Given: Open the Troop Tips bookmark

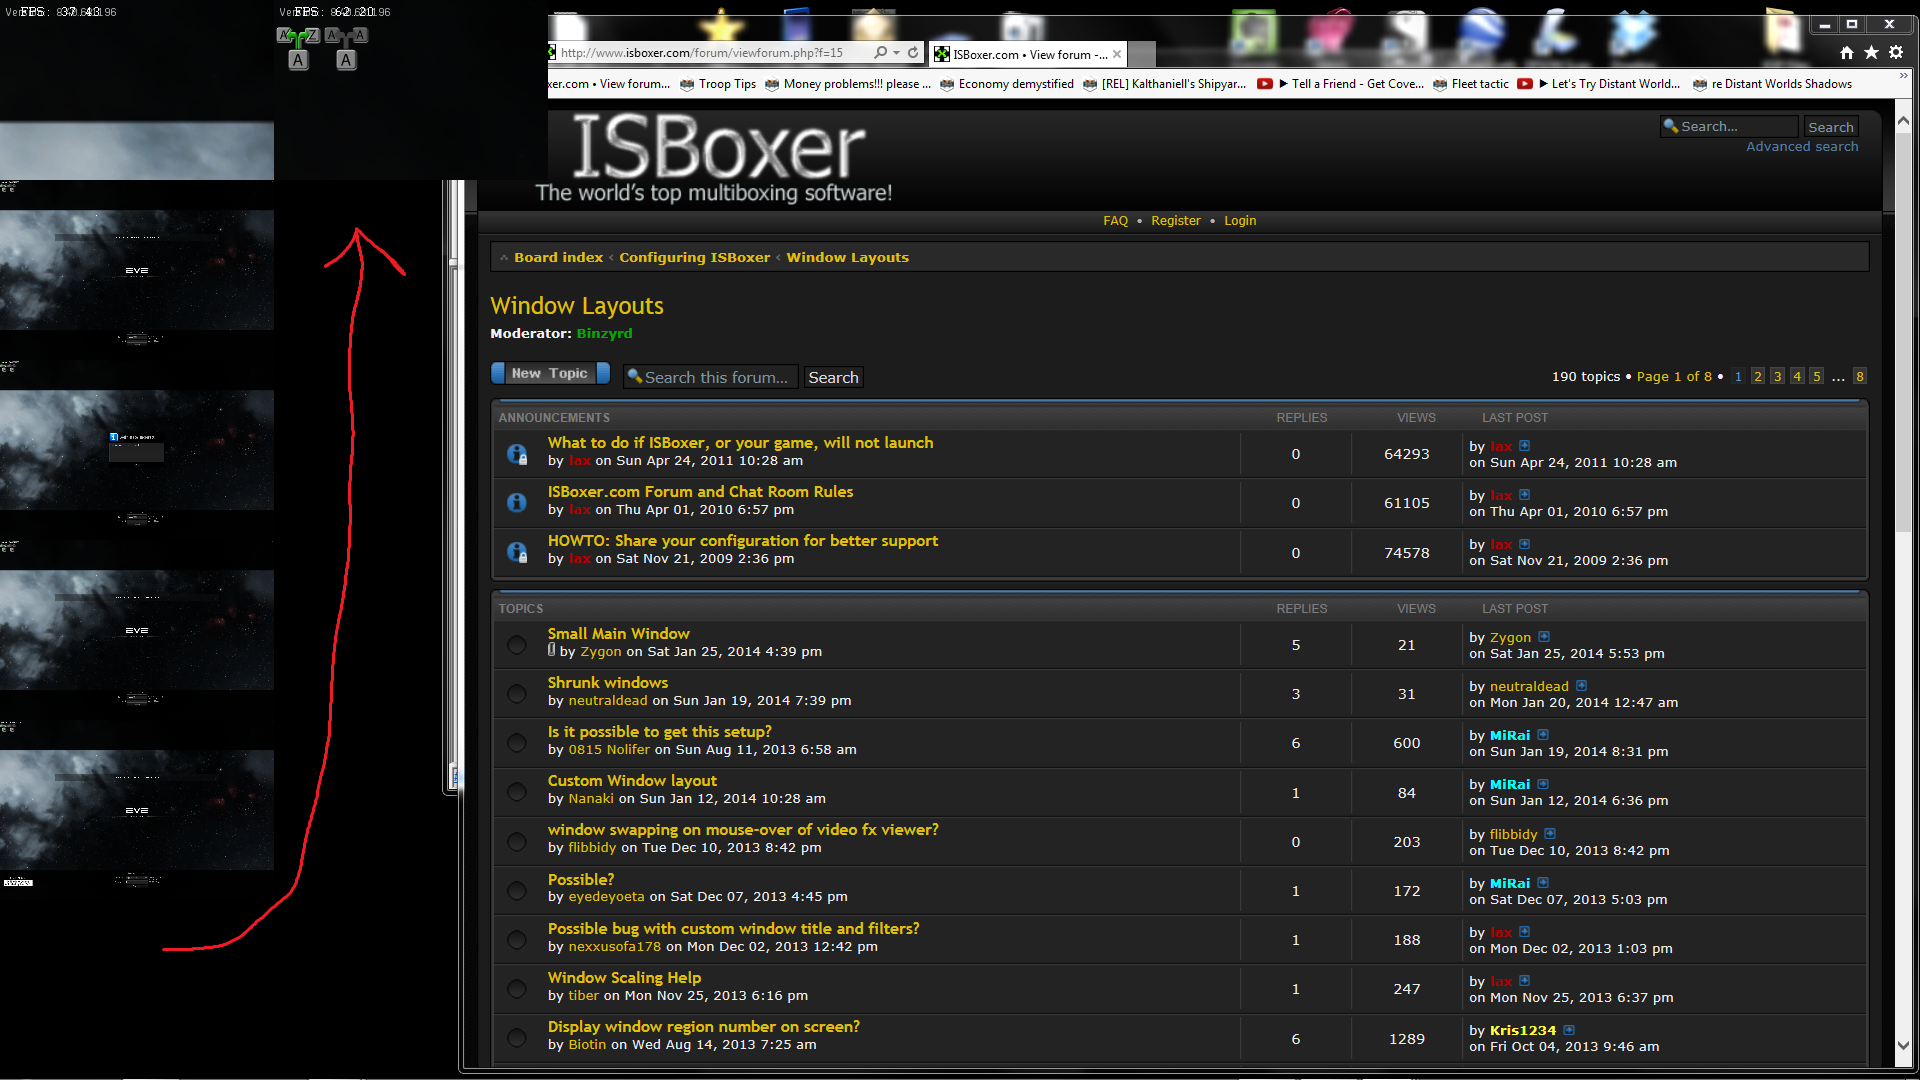Looking at the screenshot, I should tap(718, 84).
